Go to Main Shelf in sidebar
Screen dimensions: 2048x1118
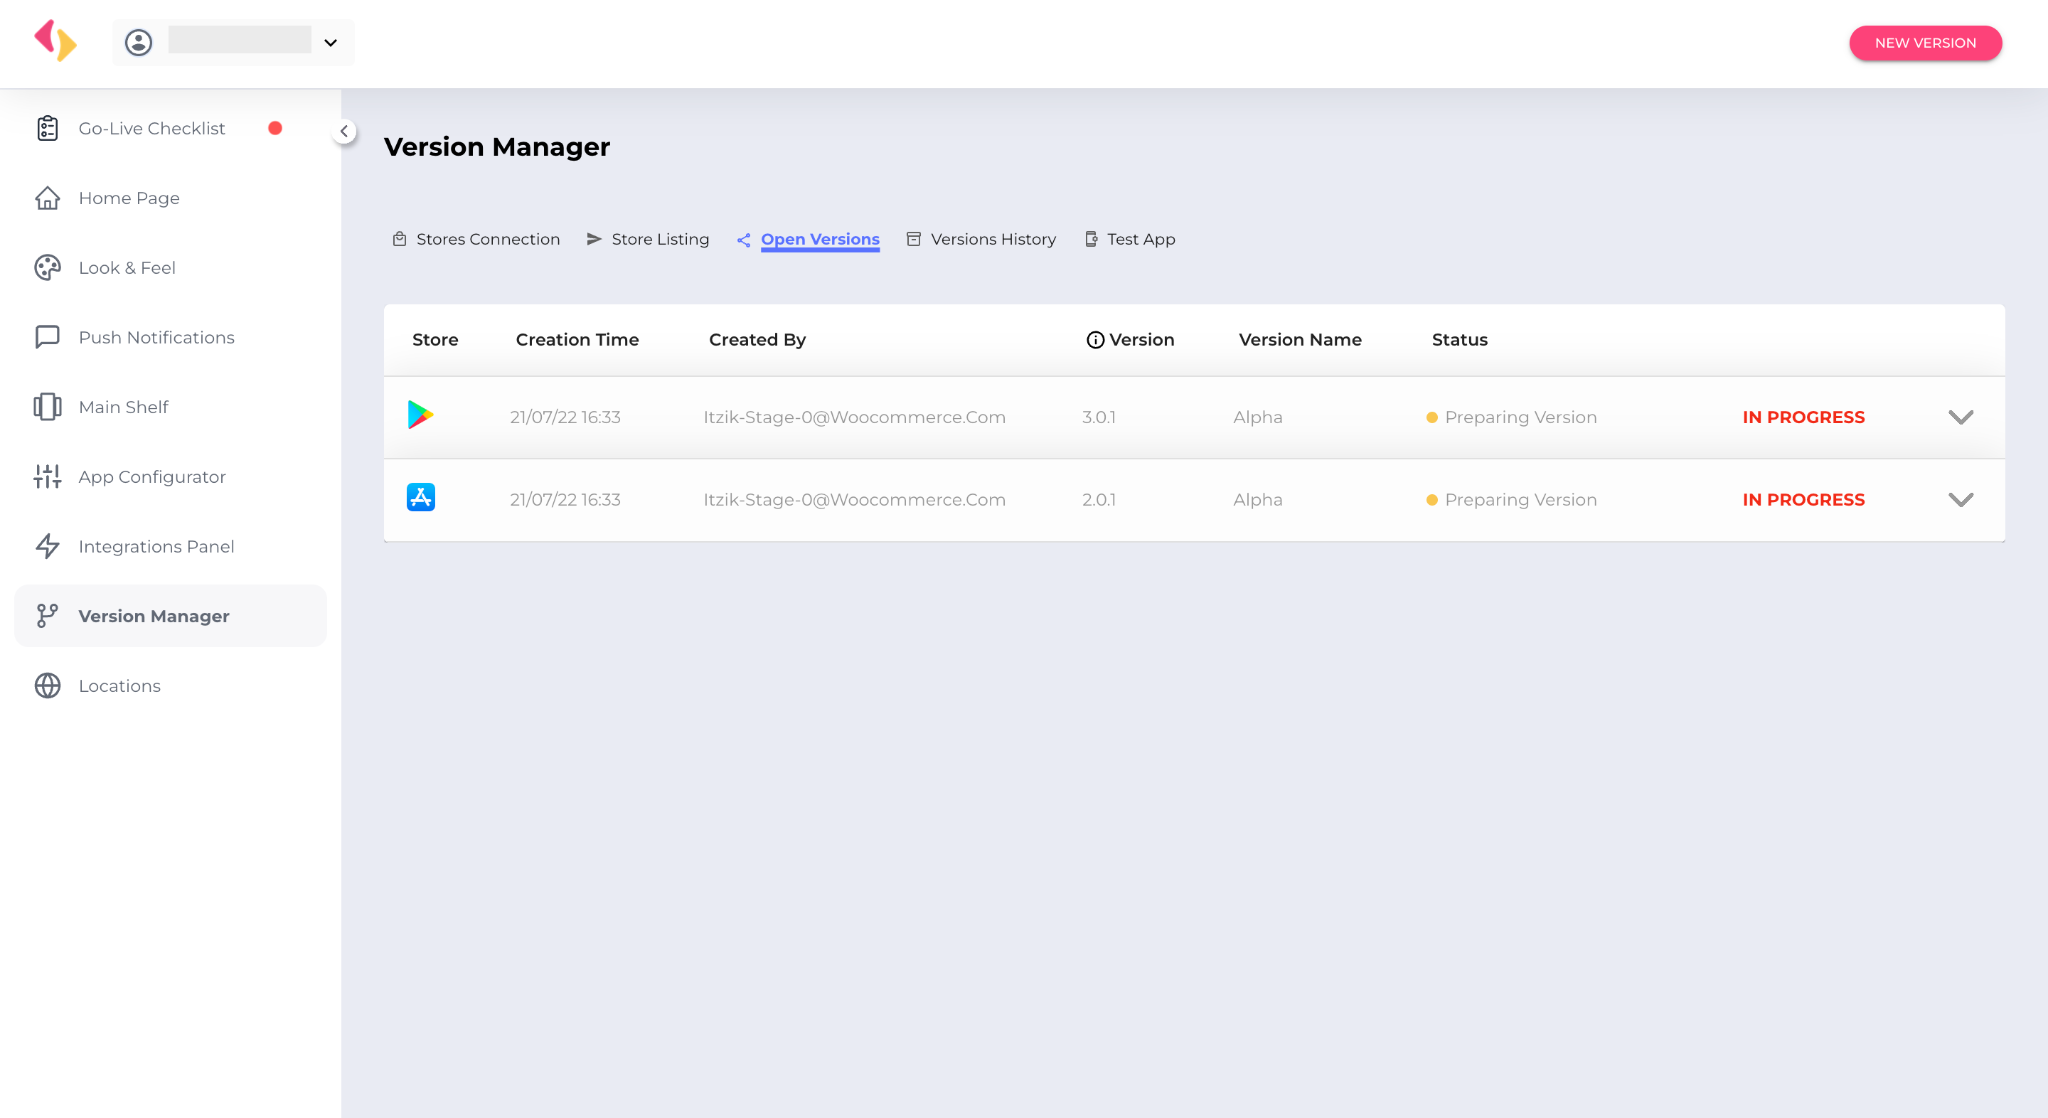[123, 407]
